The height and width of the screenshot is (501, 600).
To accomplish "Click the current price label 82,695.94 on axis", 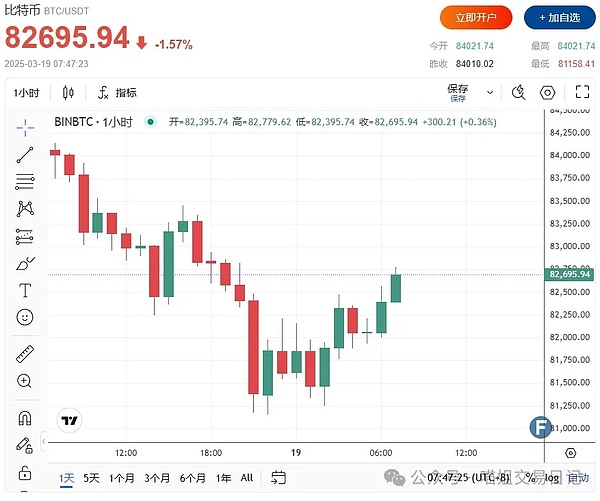I will 571,274.
